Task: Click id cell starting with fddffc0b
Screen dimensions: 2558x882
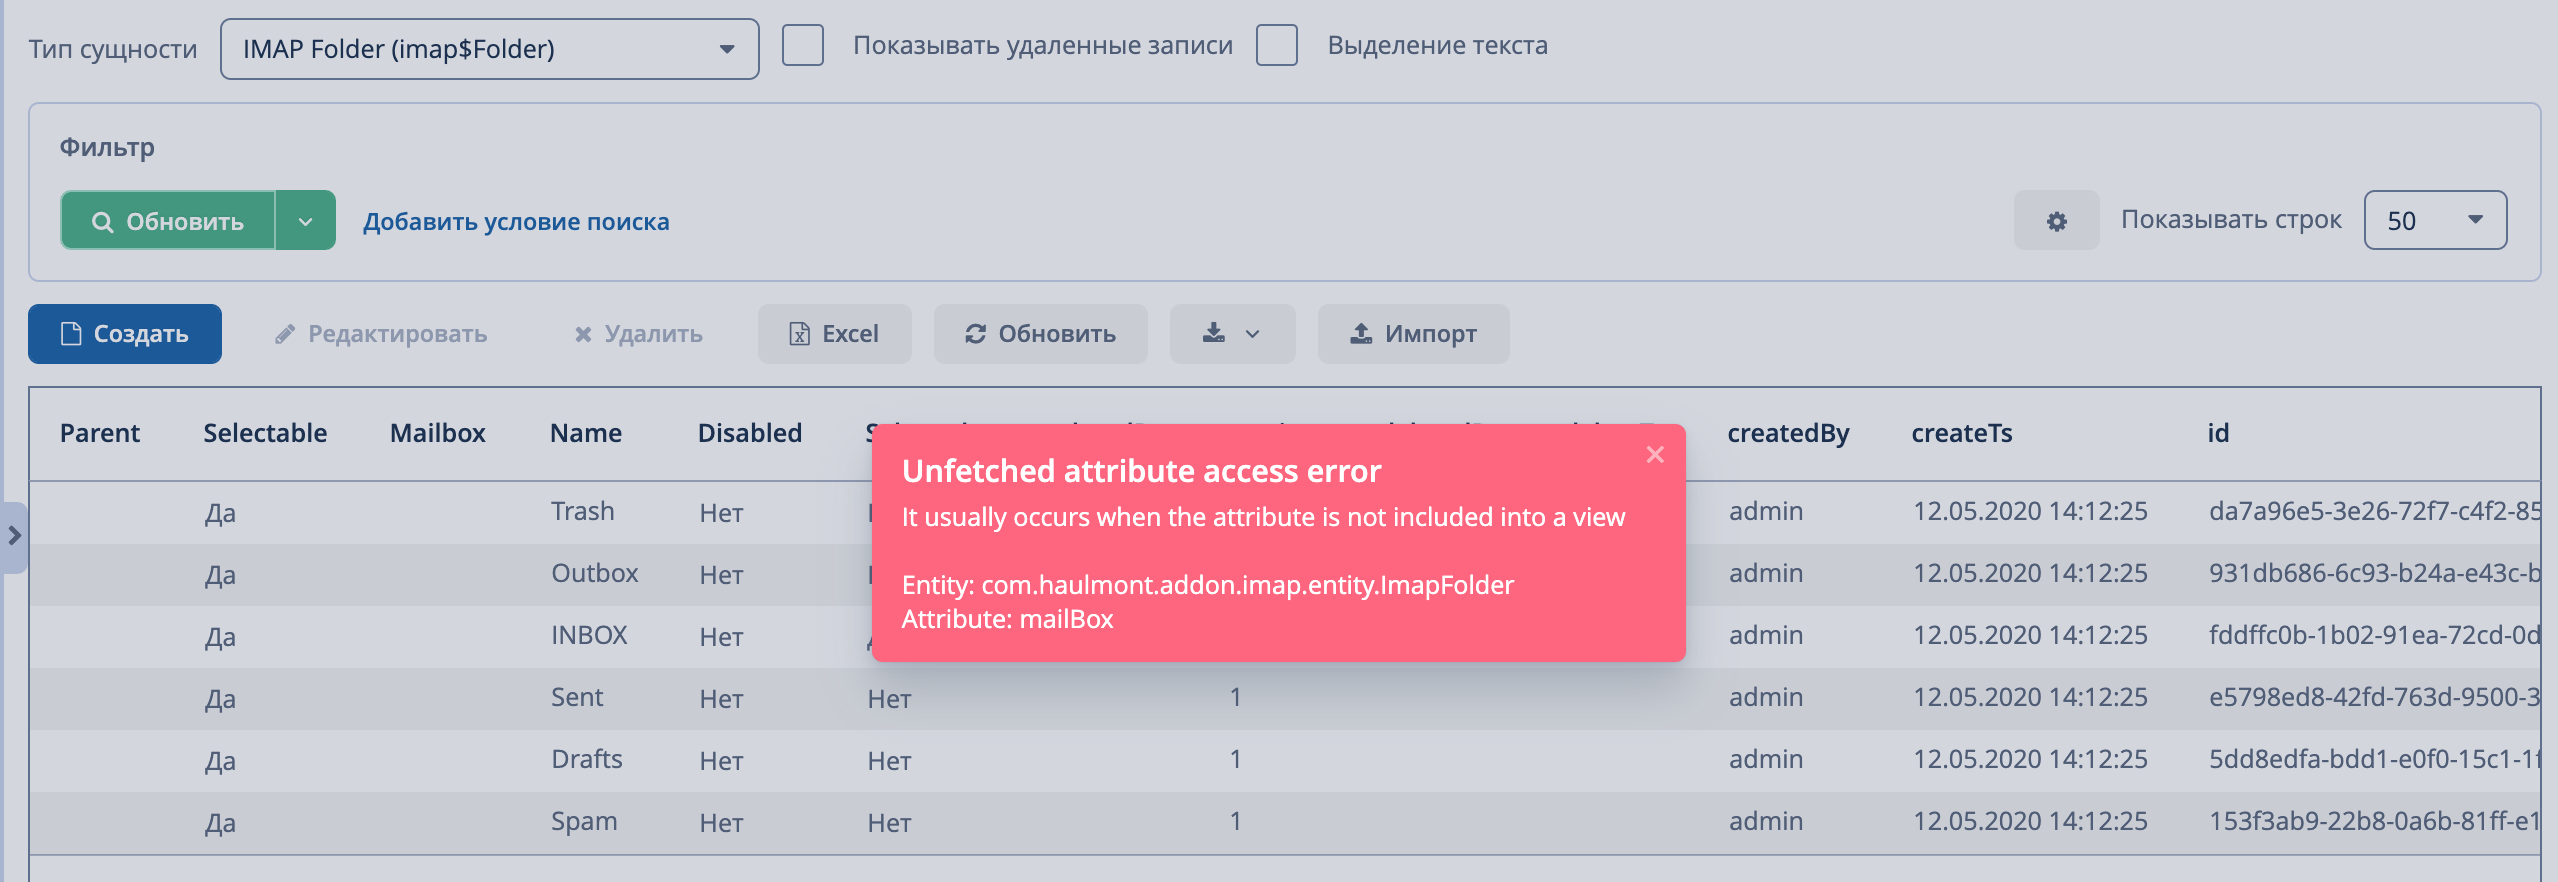Action: point(2374,635)
